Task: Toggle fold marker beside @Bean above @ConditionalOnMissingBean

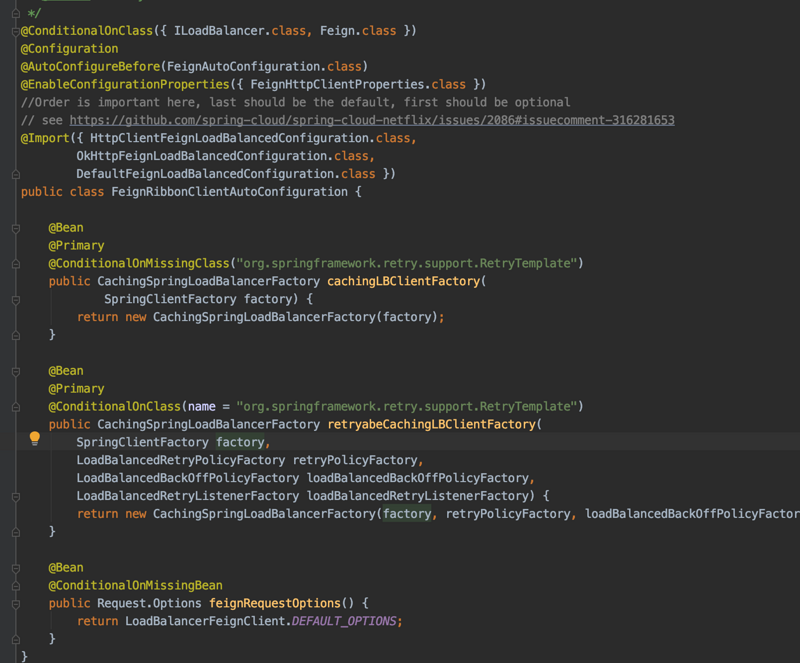Action: tap(16, 568)
